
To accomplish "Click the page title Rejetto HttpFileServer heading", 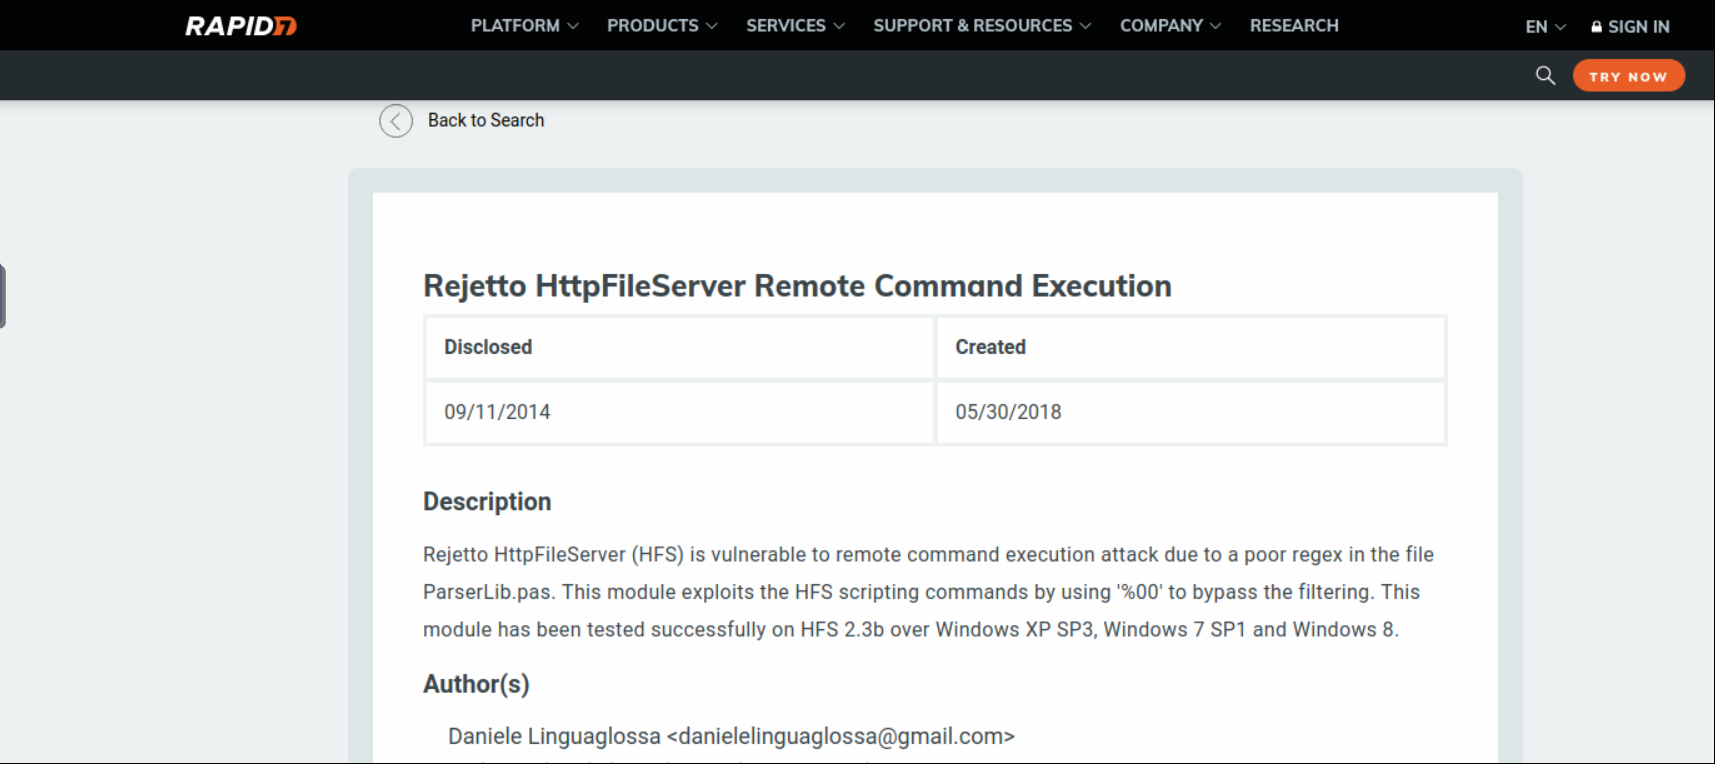I will coord(797,286).
